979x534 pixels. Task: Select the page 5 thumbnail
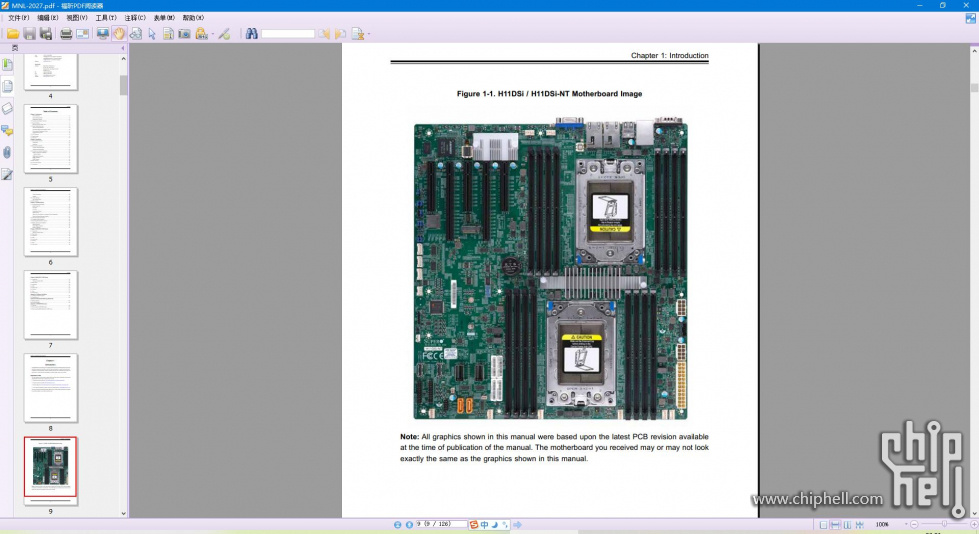pyautogui.click(x=51, y=139)
